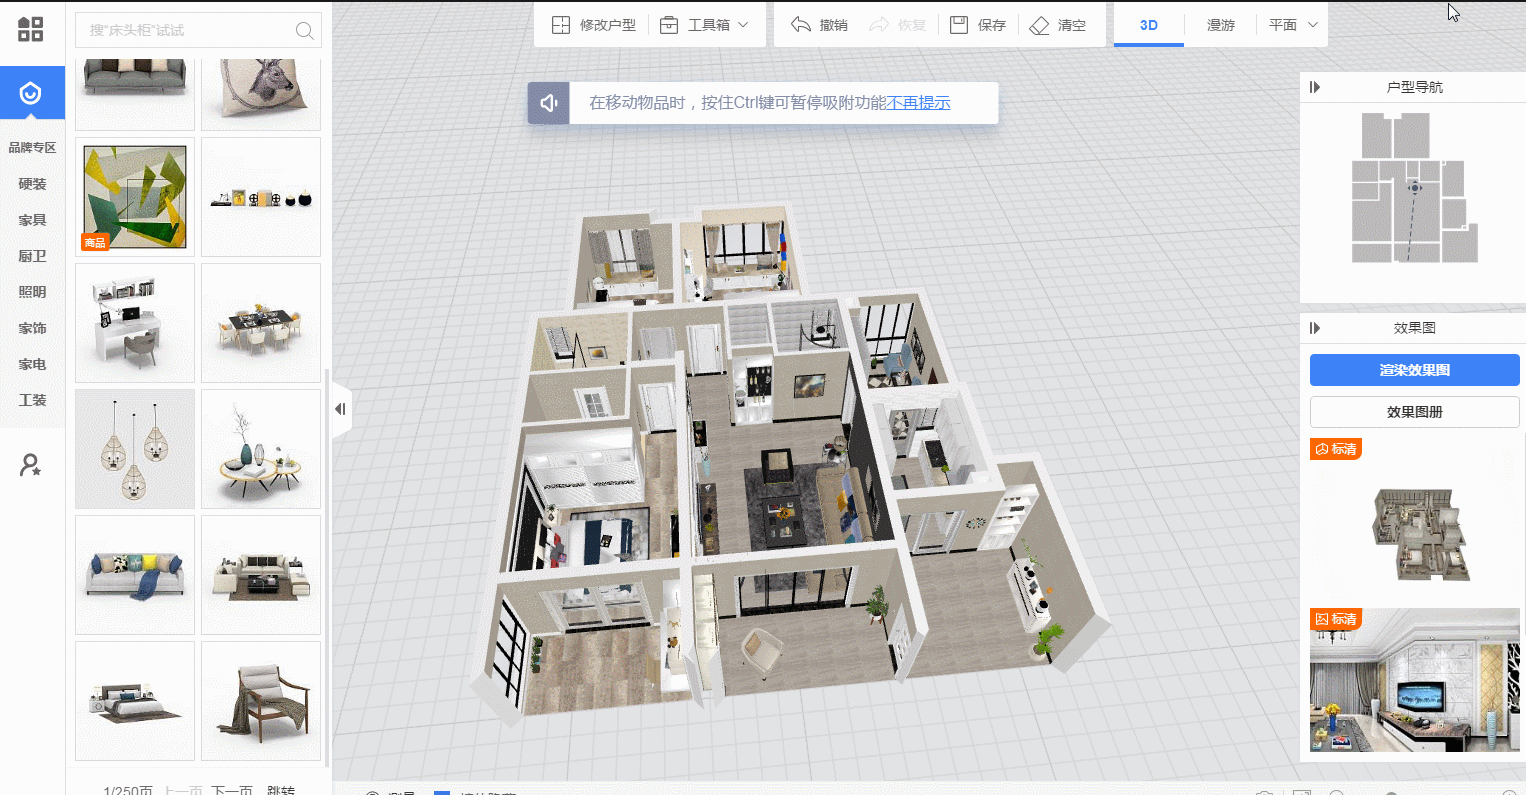The height and width of the screenshot is (795, 1526).
Task: Click the 不再提示 link
Action: tap(918, 103)
